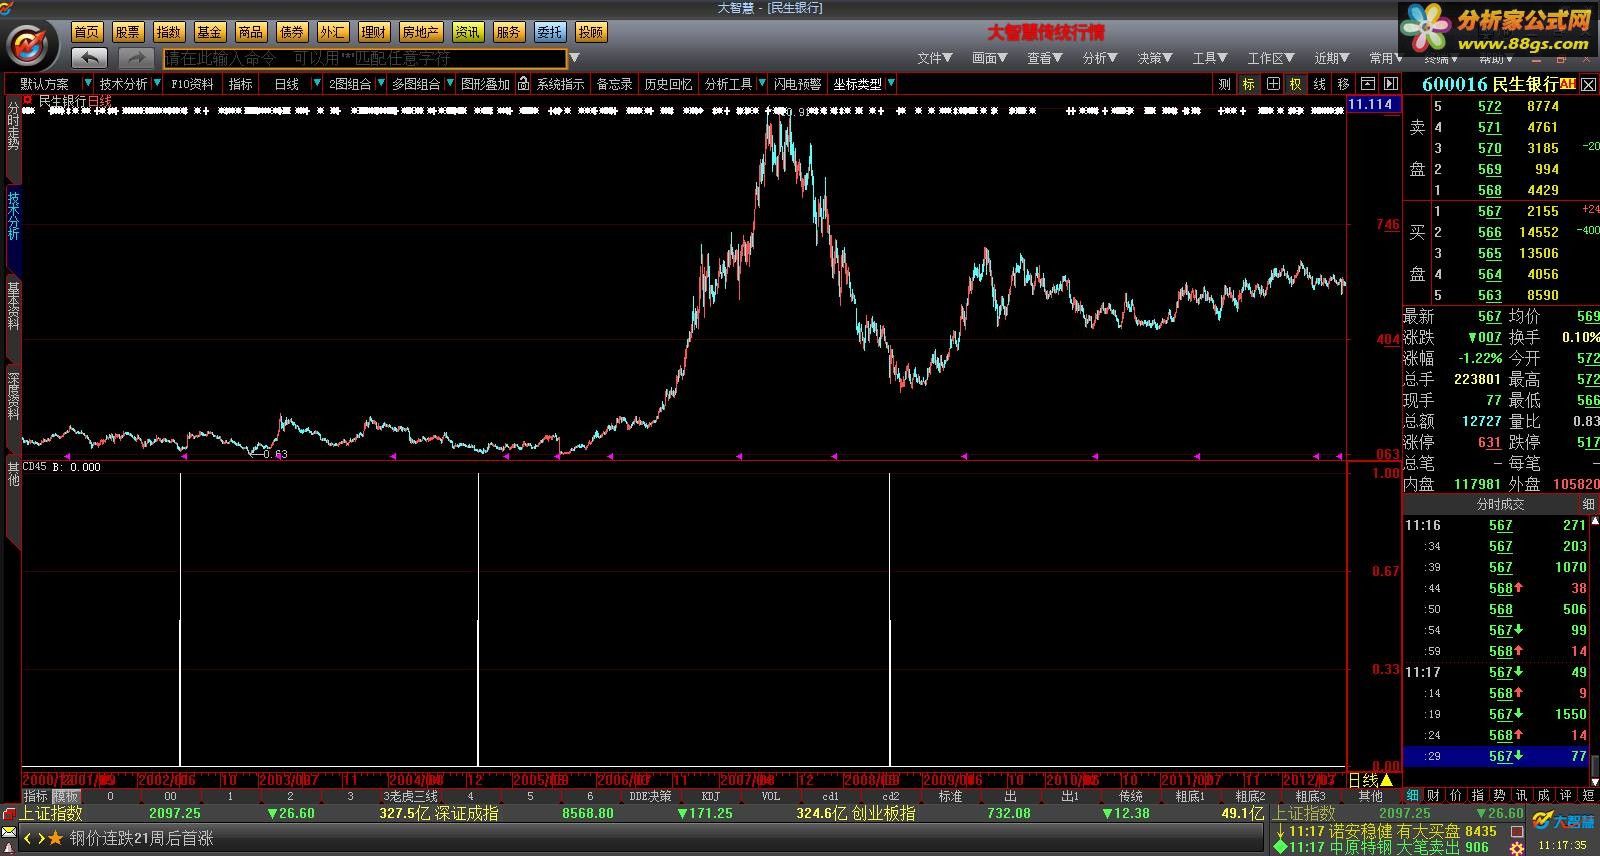The image size is (1600, 856).
Task: Click the star icon in news ticker
Action: coord(55,838)
